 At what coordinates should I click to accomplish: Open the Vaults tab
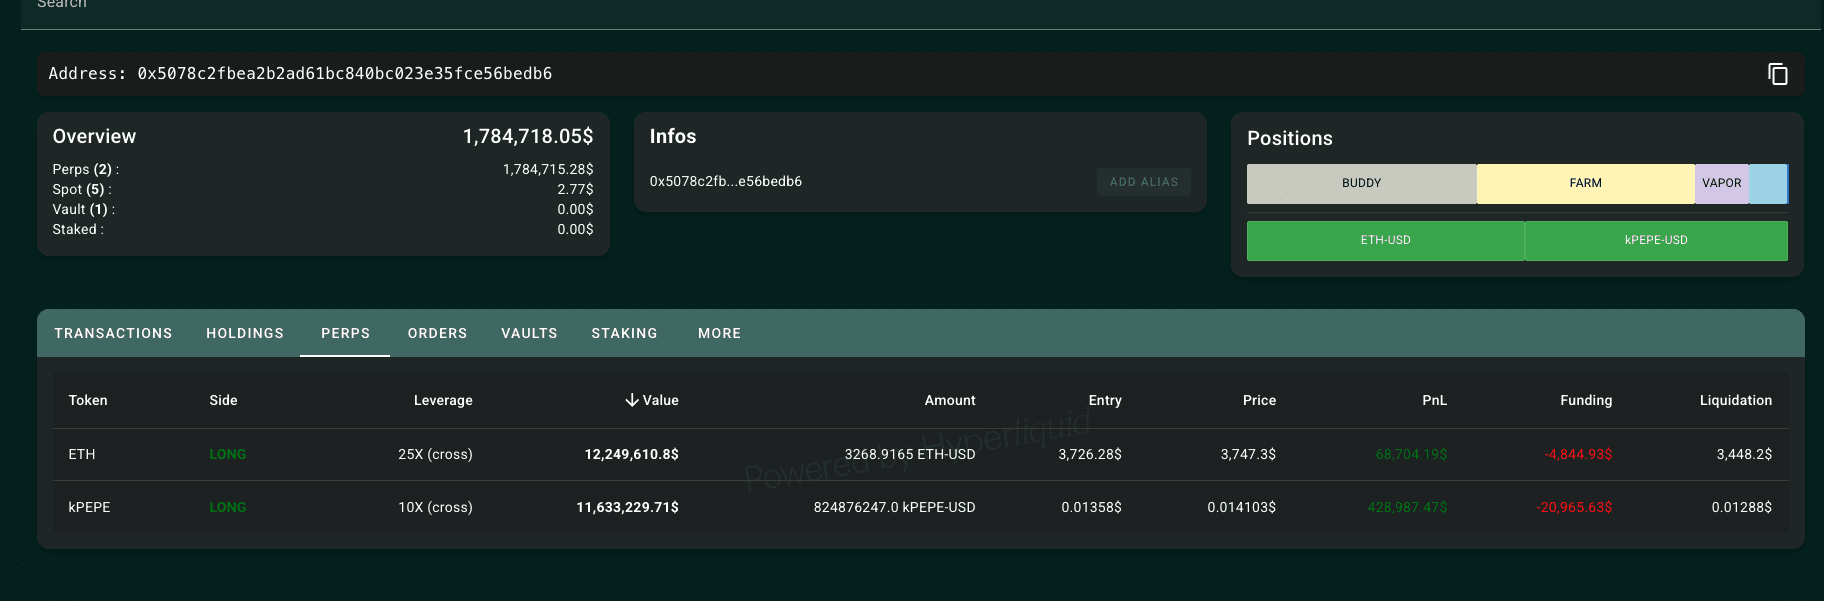[x=529, y=333]
